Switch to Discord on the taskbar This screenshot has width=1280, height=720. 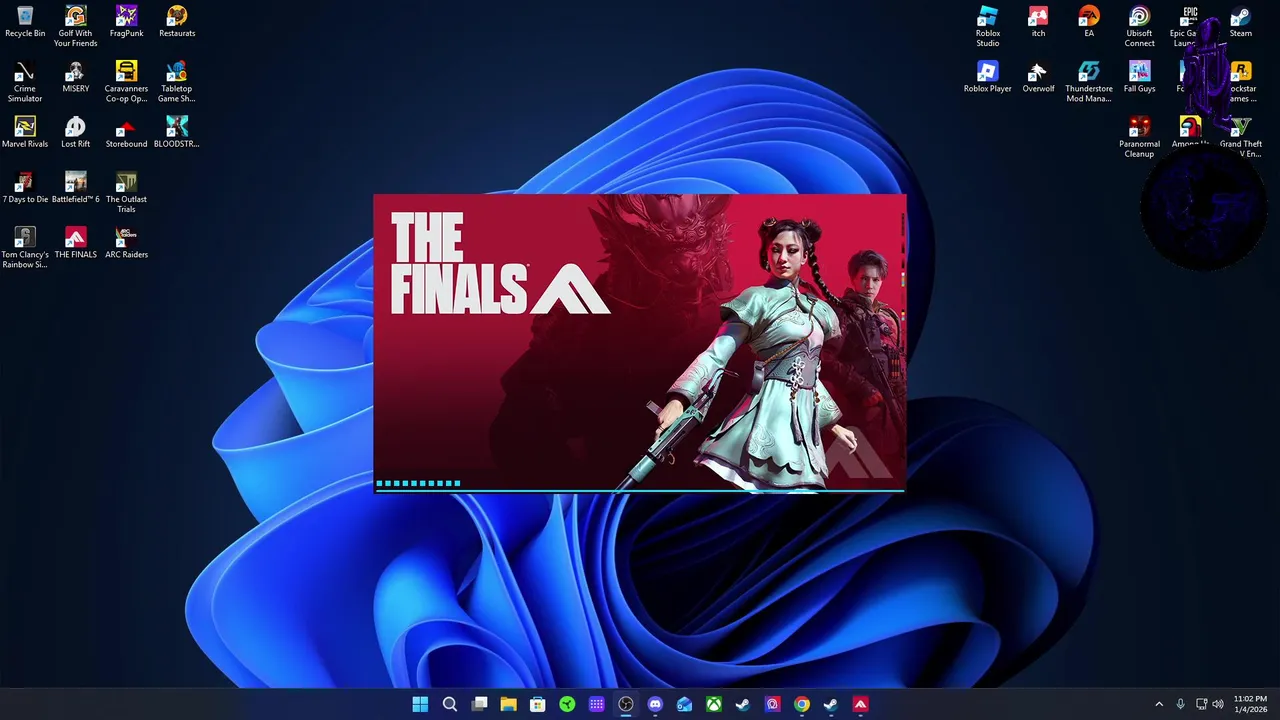(655, 704)
